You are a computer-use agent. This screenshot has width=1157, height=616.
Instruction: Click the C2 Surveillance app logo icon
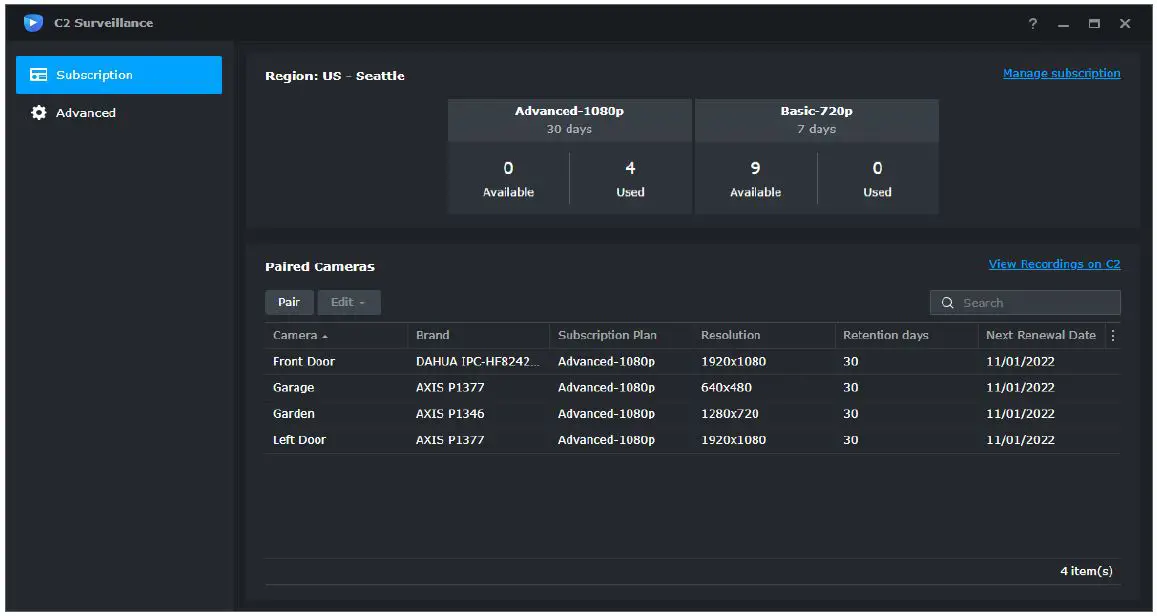[x=34, y=23]
